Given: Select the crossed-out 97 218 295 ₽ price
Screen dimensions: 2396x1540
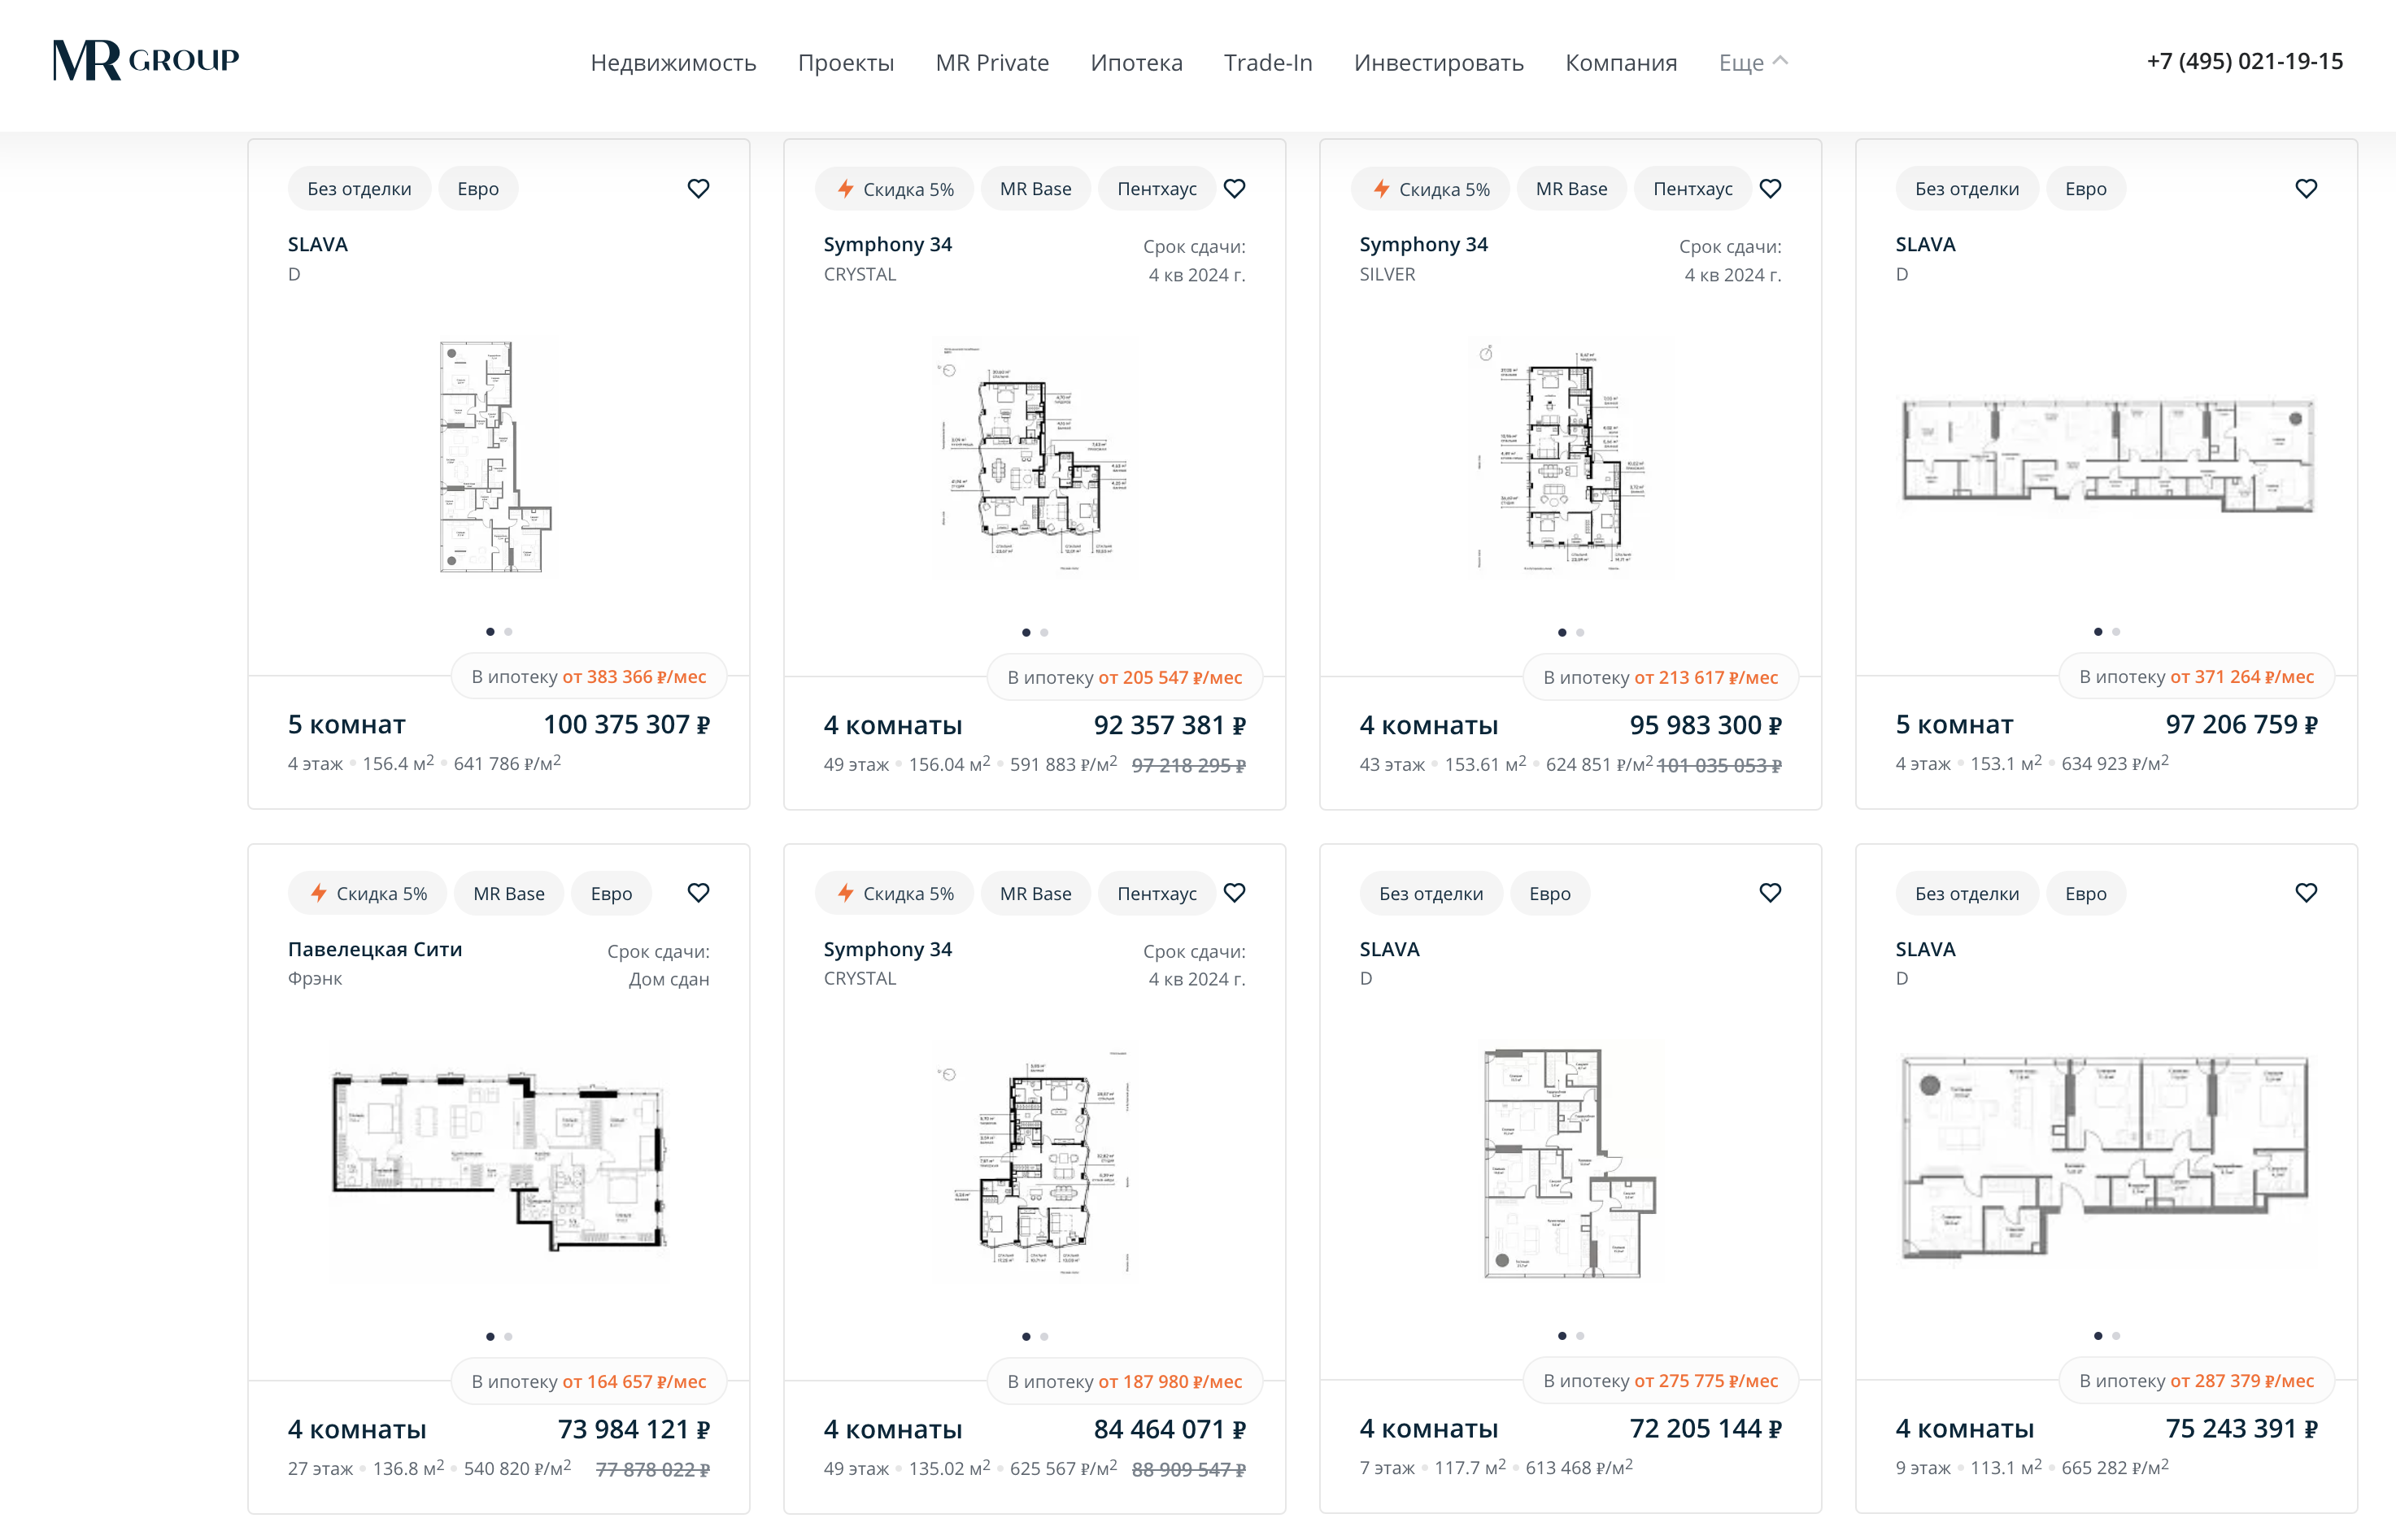Looking at the screenshot, I should click(1188, 765).
